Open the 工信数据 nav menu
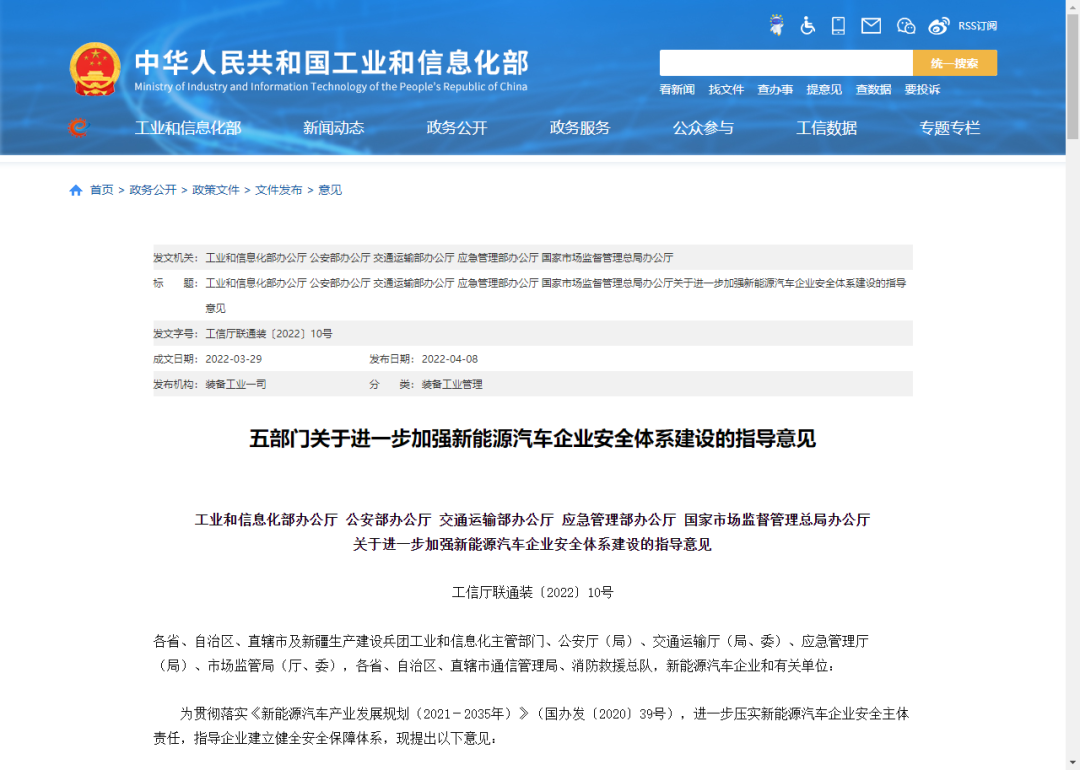 click(827, 128)
